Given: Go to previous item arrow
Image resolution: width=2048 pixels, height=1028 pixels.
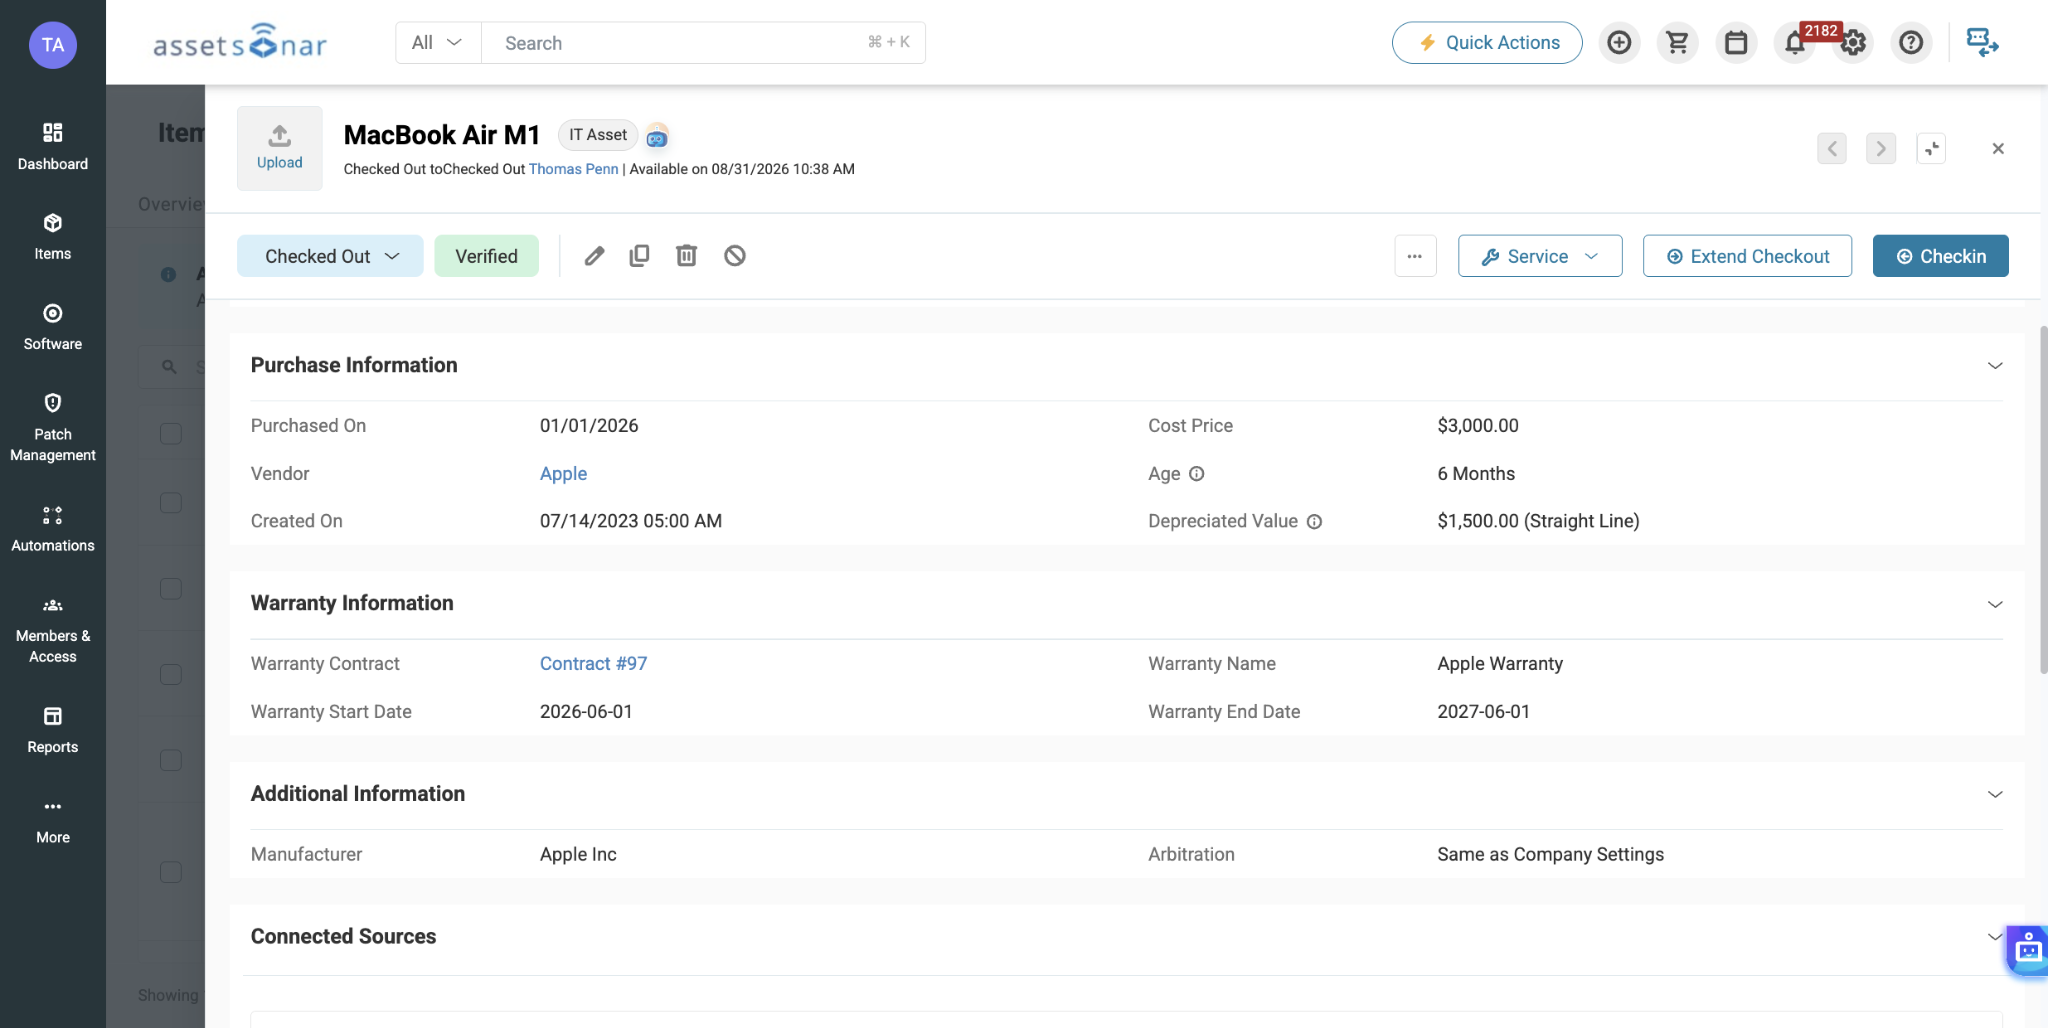Looking at the screenshot, I should click(x=1832, y=149).
